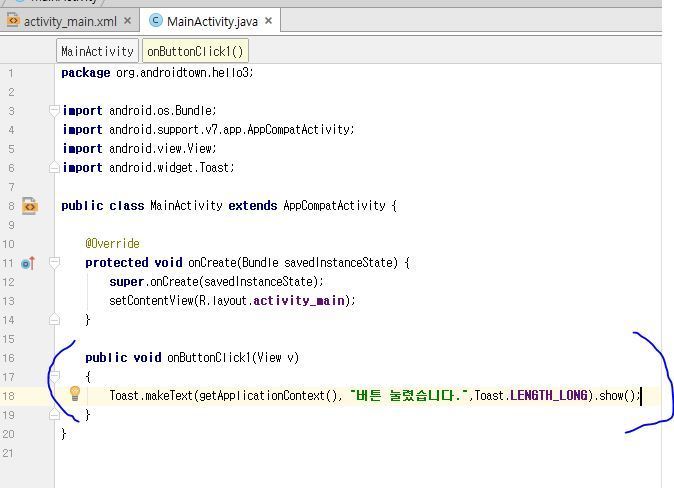Click the LENGTH_LONG constant

(x=548, y=395)
